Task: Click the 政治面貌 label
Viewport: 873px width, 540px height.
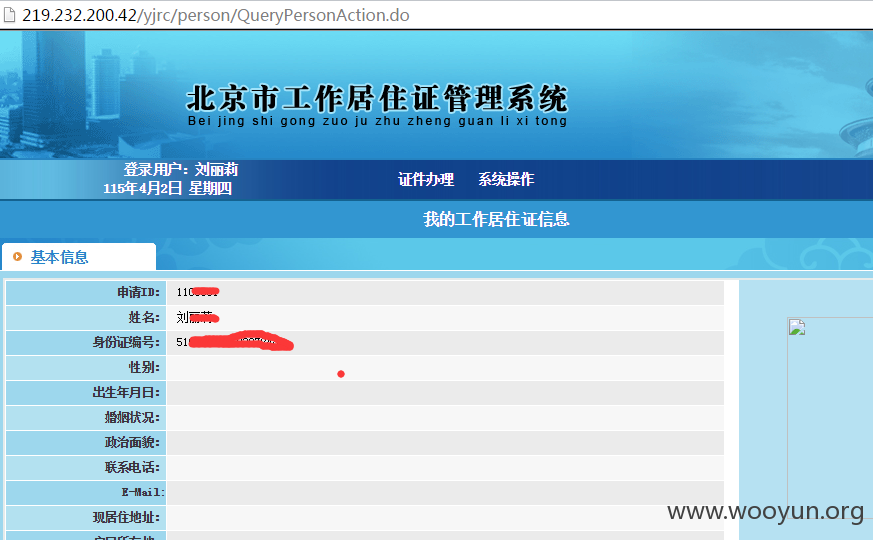Action: click(x=133, y=443)
